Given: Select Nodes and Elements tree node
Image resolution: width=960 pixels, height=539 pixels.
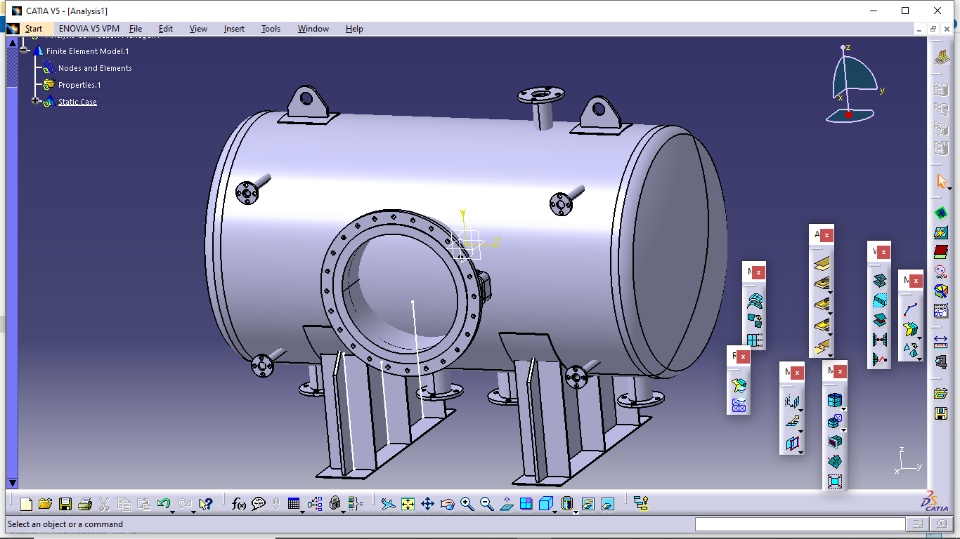Looking at the screenshot, I should (95, 68).
